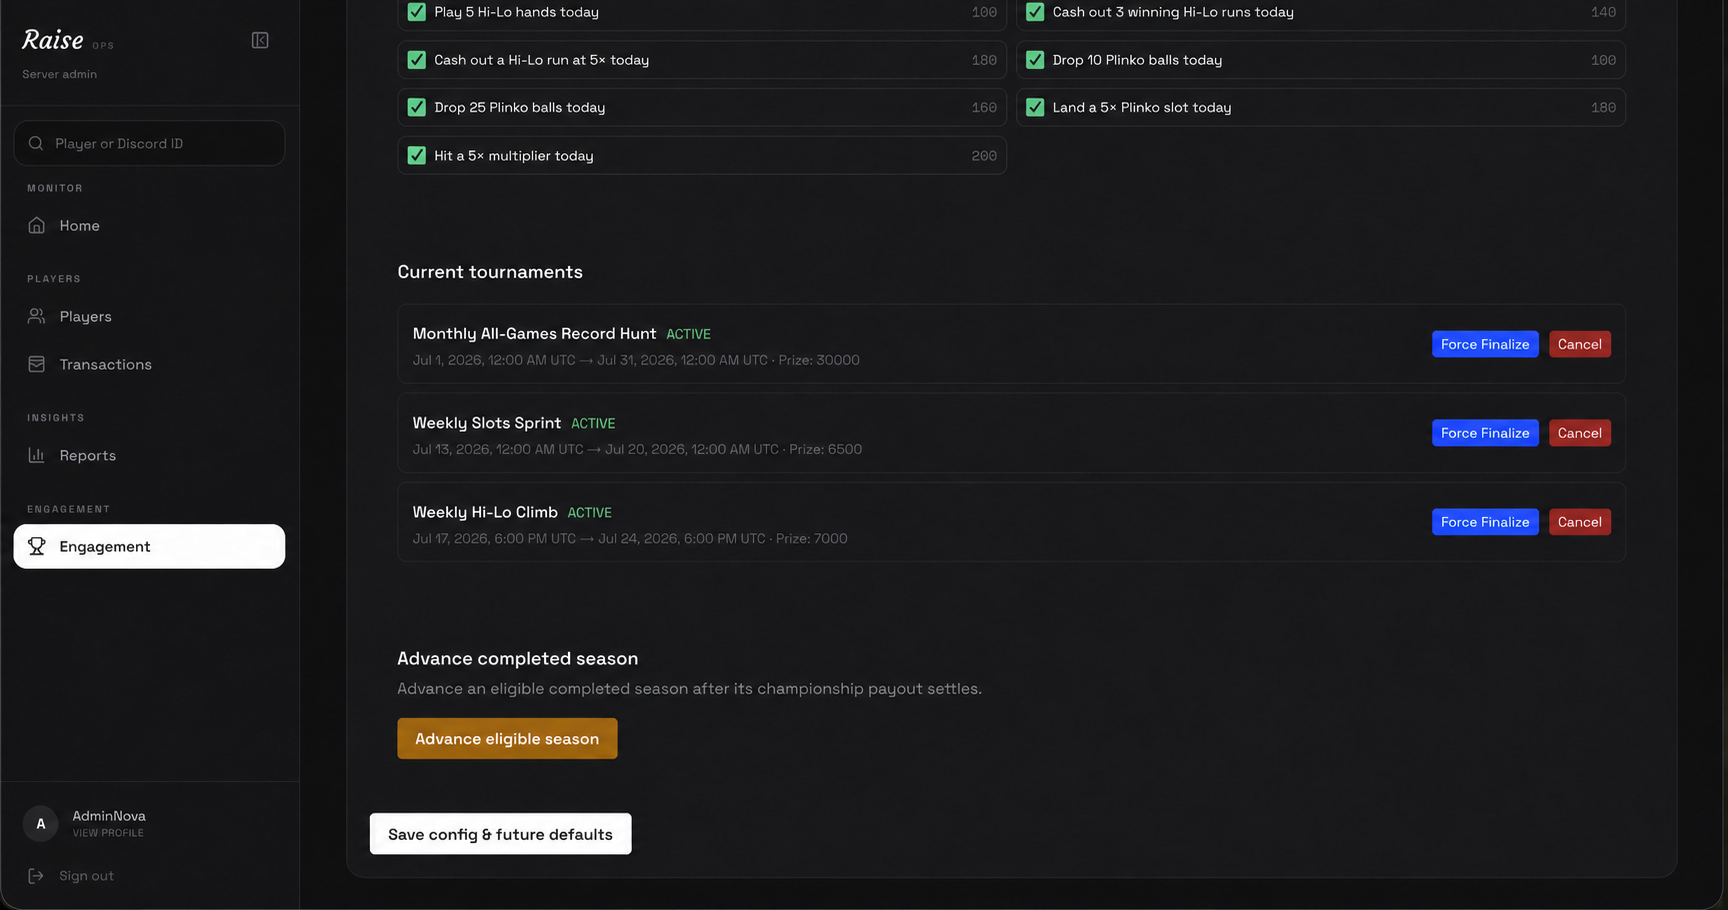Click the AdminNova username

point(109,816)
